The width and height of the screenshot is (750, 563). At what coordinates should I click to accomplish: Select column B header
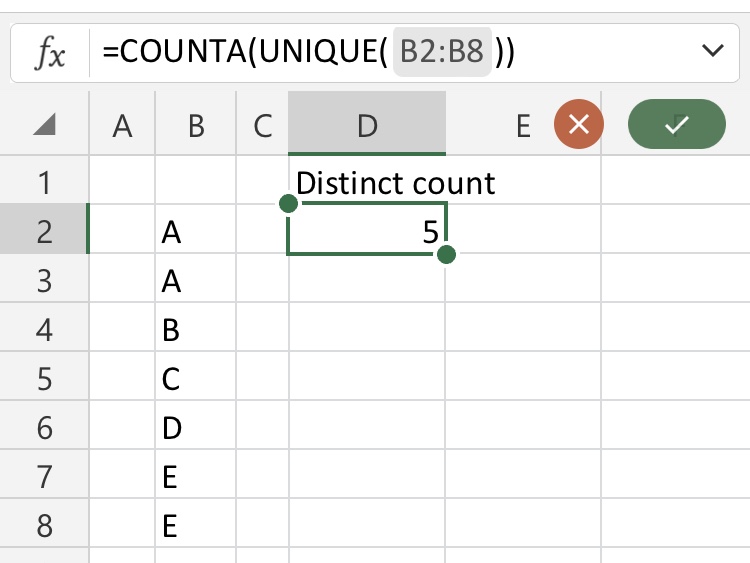196,126
